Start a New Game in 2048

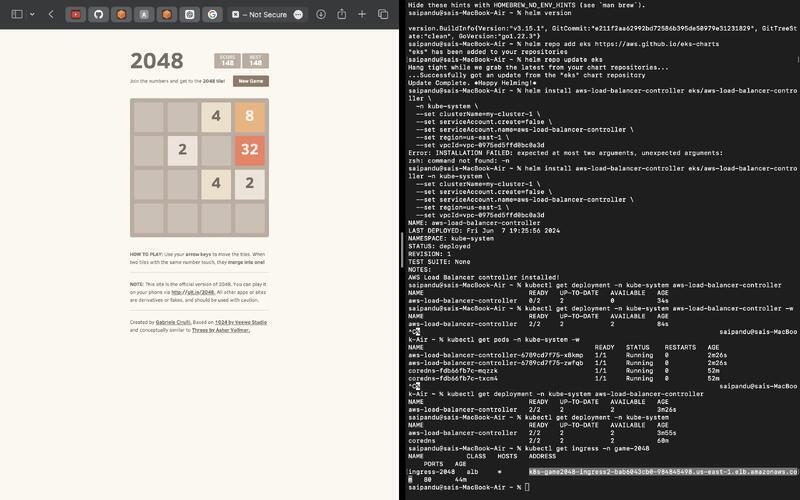[251, 81]
